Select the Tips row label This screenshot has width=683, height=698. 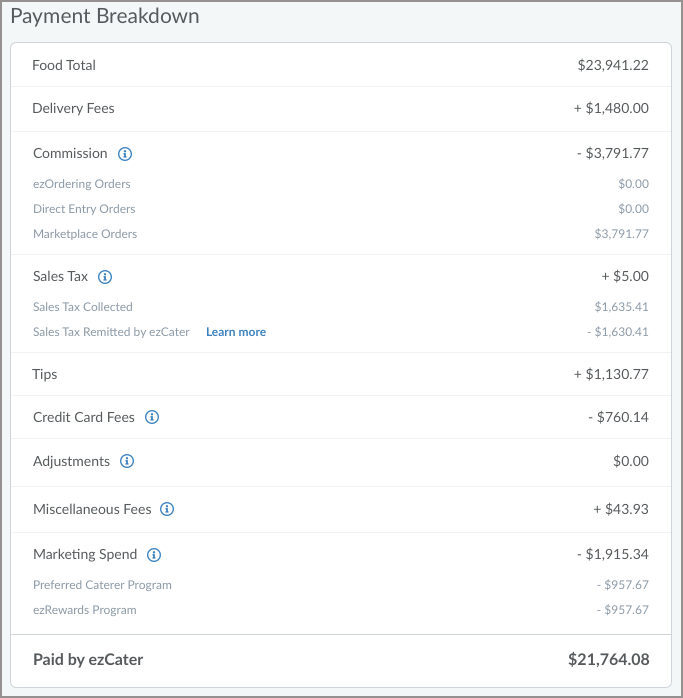click(x=45, y=374)
